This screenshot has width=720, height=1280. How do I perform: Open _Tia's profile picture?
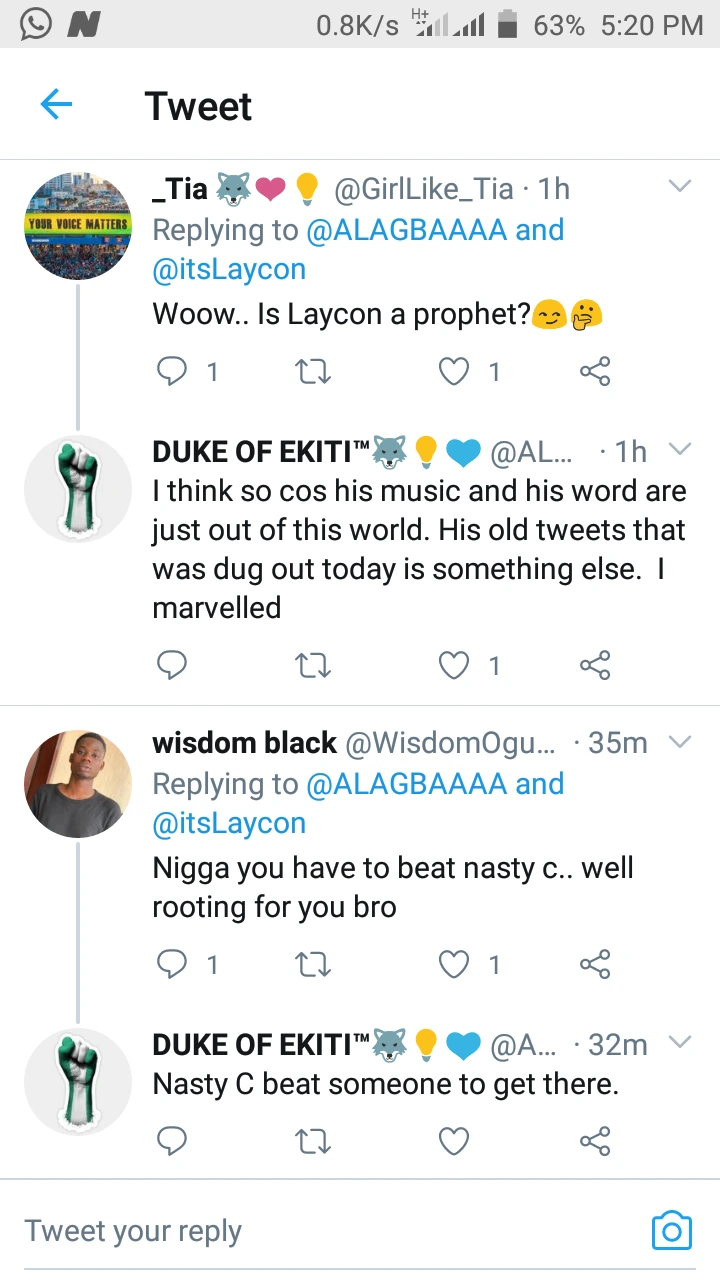[78, 225]
